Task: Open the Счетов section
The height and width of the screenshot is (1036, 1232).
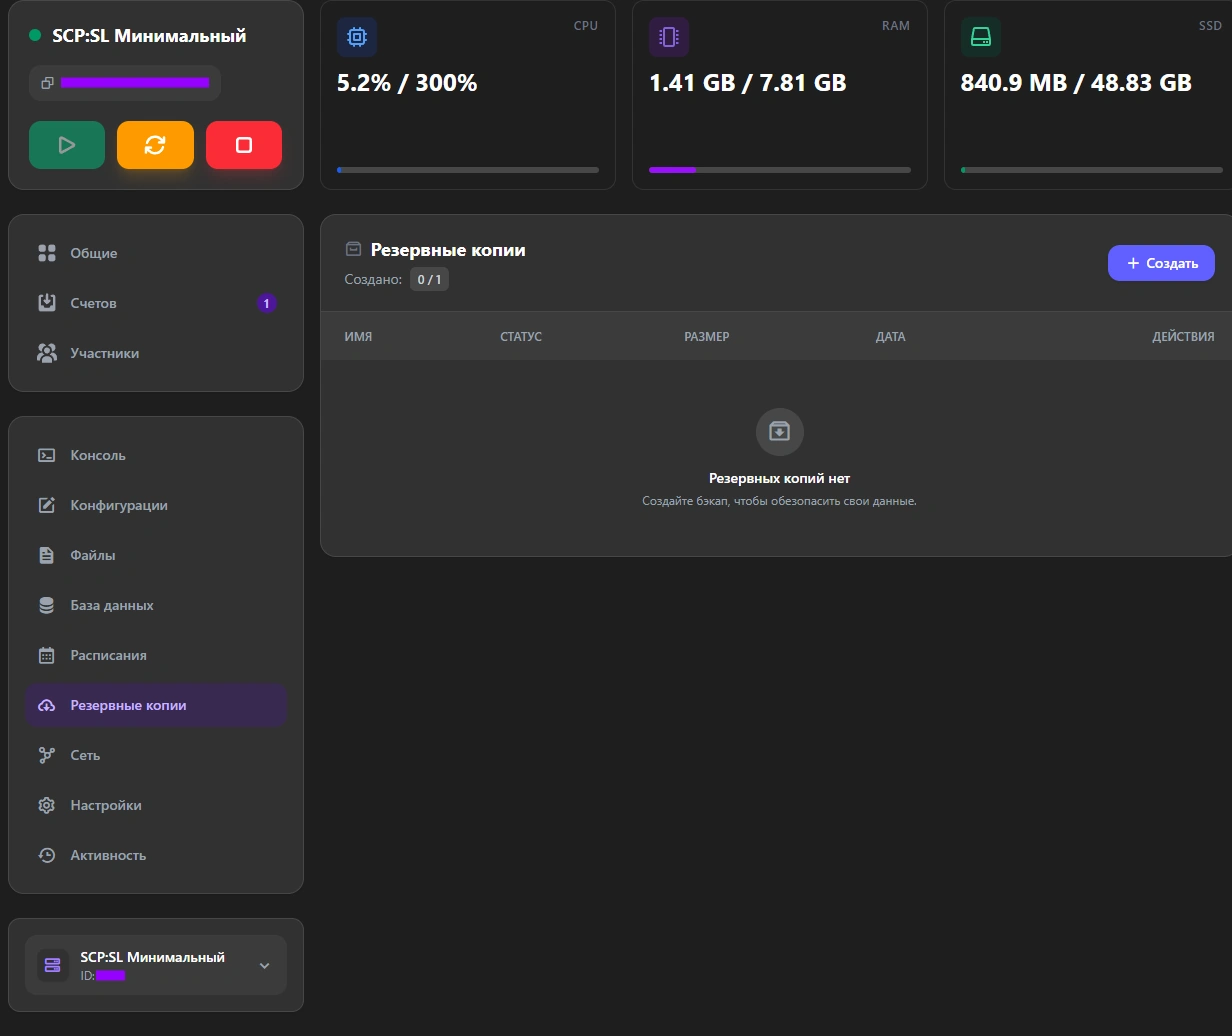Action: [x=156, y=303]
